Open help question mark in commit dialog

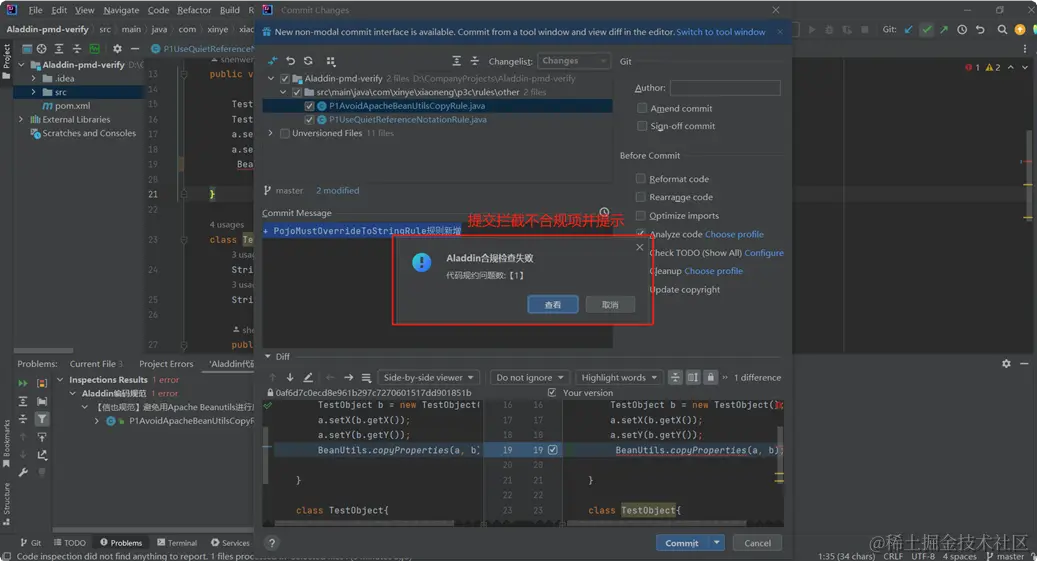tap(271, 542)
